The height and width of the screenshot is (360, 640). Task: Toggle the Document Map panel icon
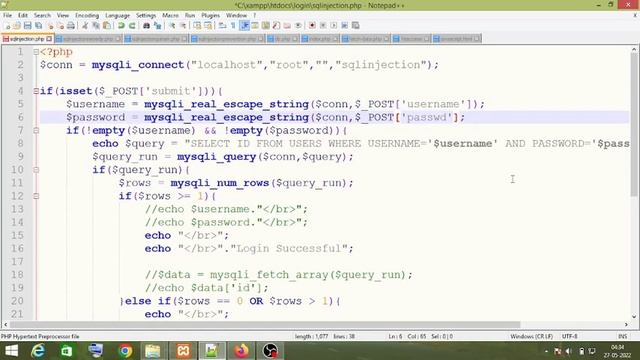(x=266, y=26)
